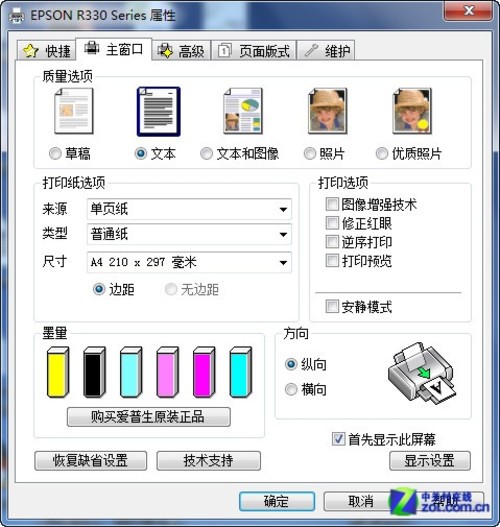The image size is (500, 527).
Task: Open the 来源 paper source dropdown
Action: (189, 209)
